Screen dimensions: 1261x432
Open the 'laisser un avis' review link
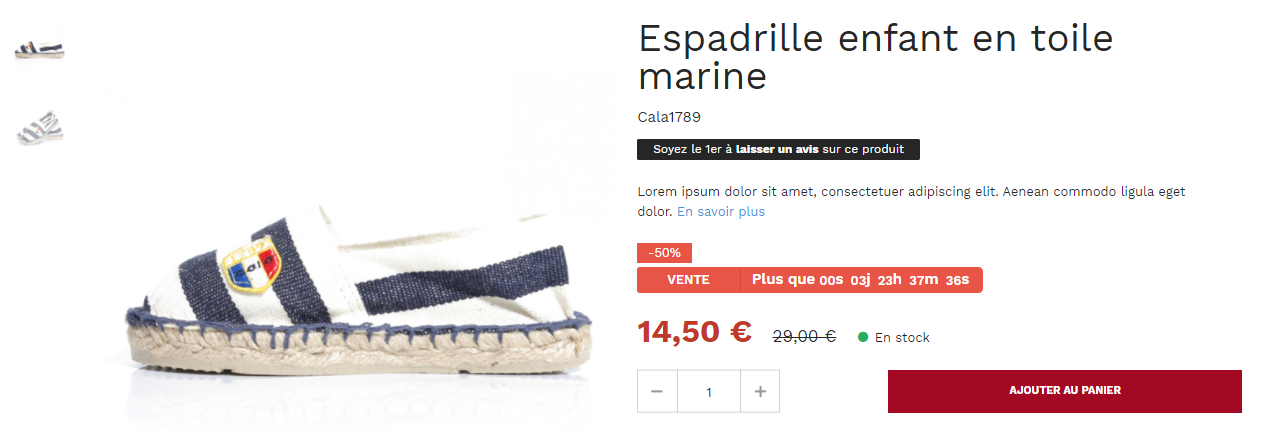[777, 149]
